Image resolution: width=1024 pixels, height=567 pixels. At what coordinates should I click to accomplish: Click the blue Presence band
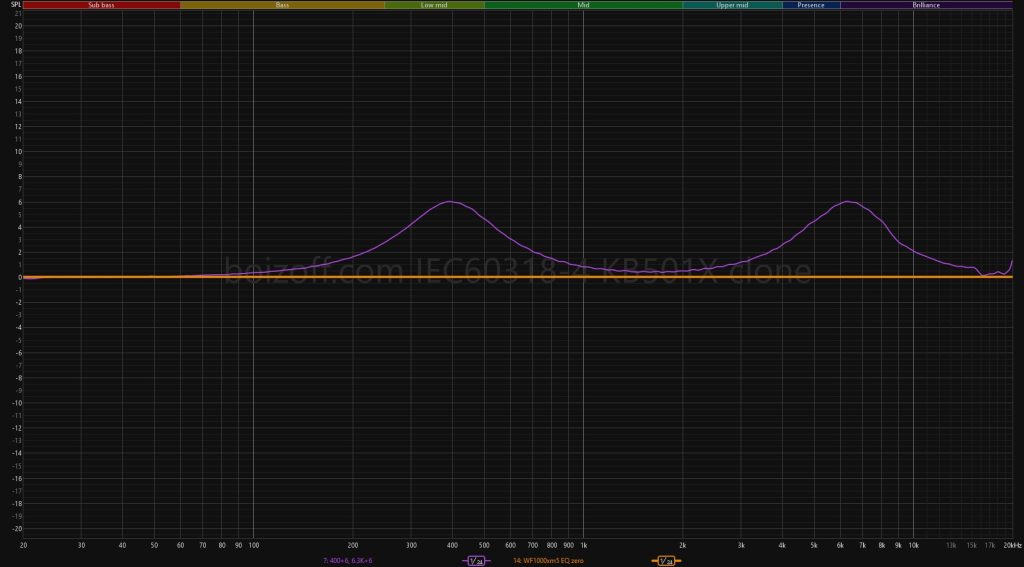(x=811, y=5)
